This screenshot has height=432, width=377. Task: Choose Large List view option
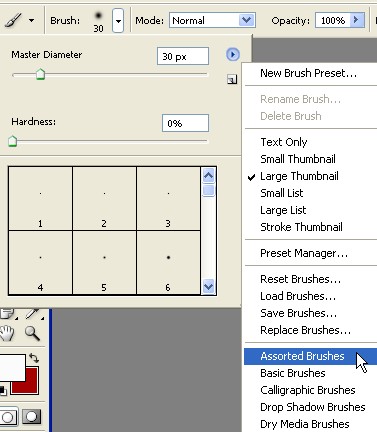click(x=283, y=210)
